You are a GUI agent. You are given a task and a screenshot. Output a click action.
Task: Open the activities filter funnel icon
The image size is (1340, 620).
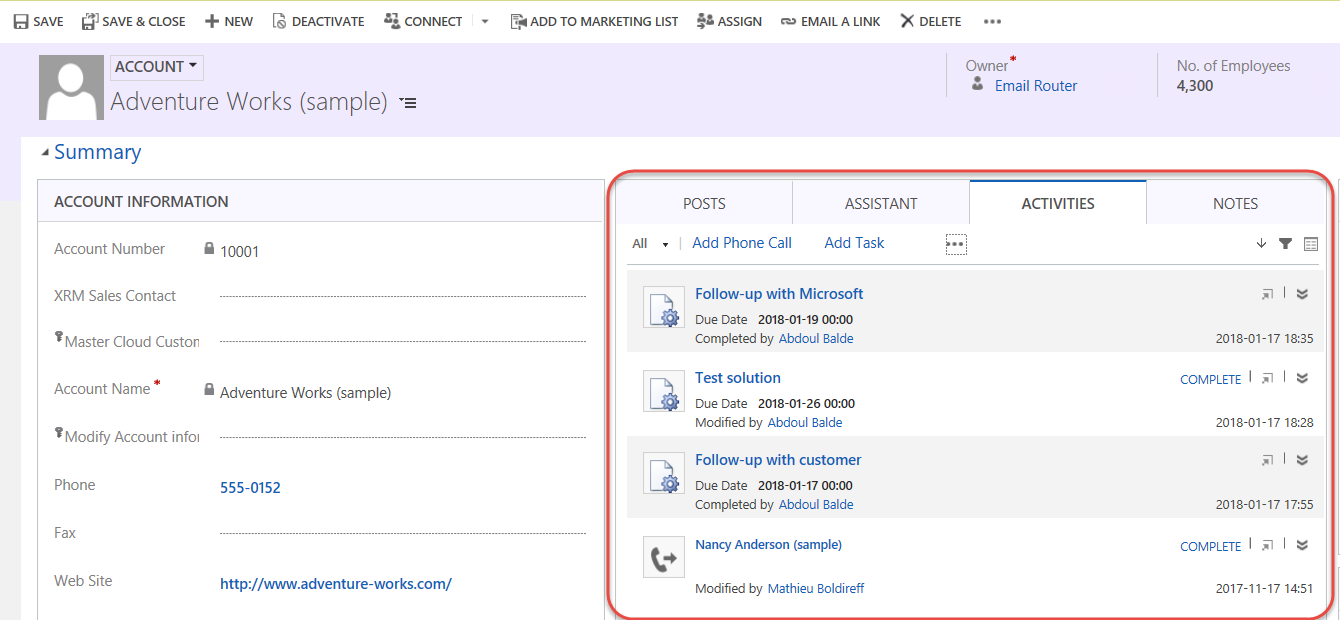click(x=1286, y=244)
